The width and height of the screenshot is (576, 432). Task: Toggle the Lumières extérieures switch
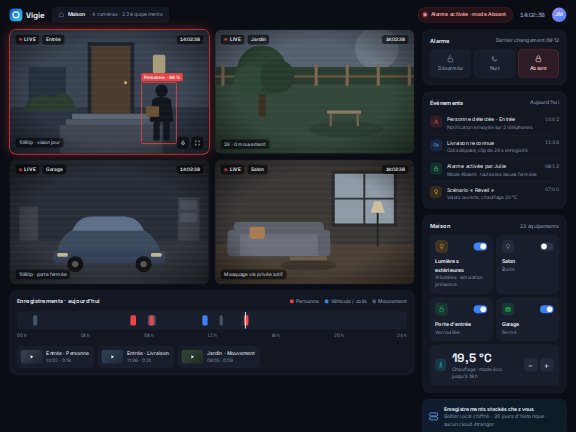point(480,246)
